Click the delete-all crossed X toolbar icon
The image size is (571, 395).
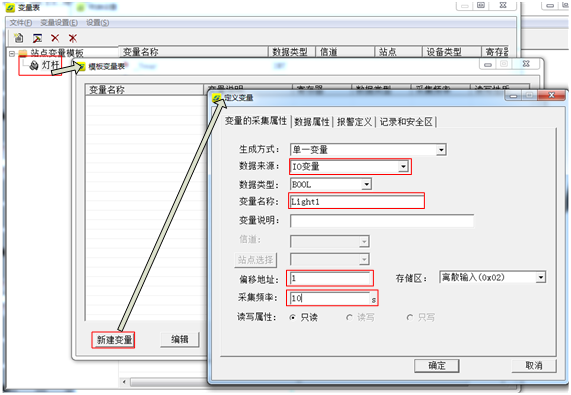73,38
